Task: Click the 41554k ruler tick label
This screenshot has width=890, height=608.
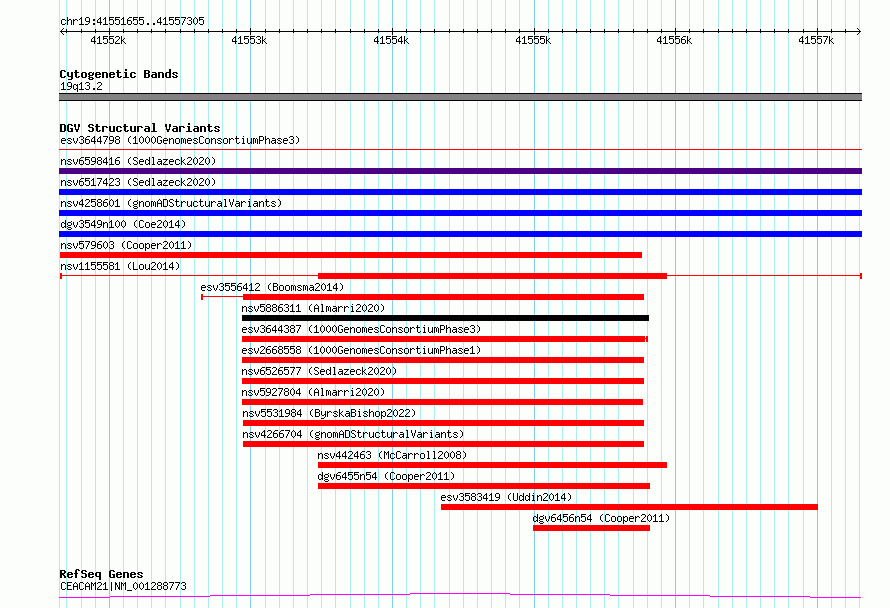Action: point(391,40)
